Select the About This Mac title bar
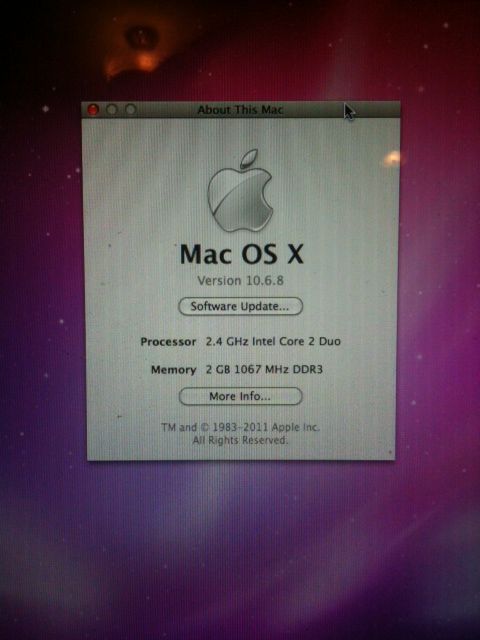480x640 pixels. click(x=240, y=109)
